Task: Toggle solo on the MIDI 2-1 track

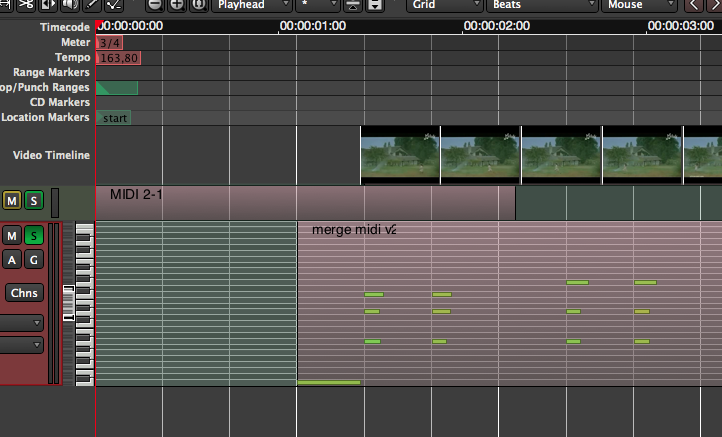Action: pyautogui.click(x=34, y=201)
